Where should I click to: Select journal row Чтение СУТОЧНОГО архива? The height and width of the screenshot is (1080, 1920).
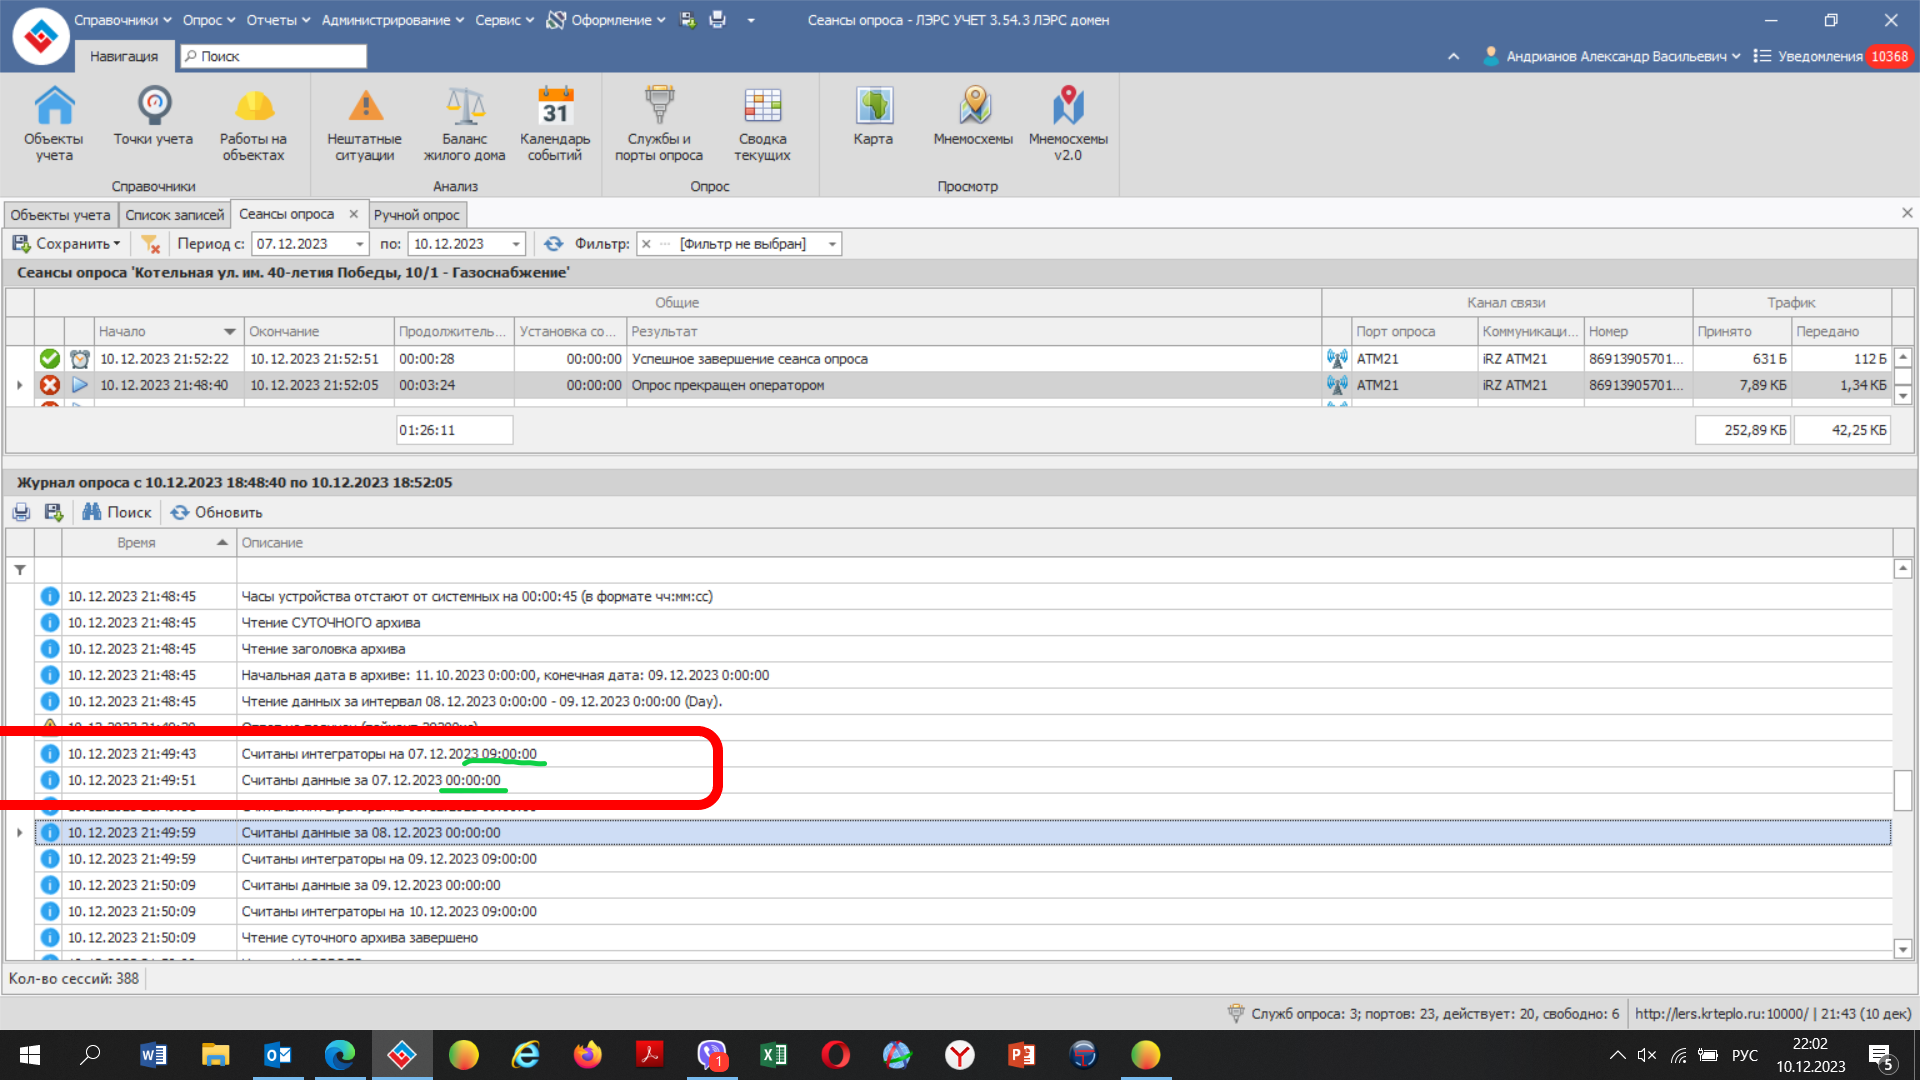pos(964,622)
